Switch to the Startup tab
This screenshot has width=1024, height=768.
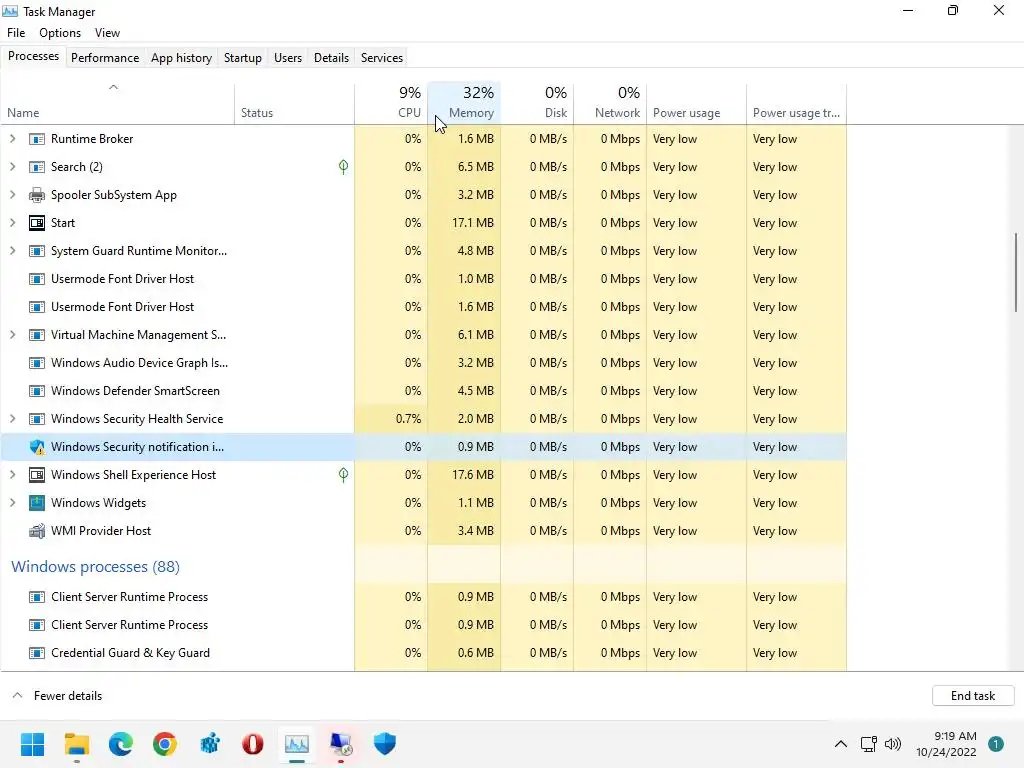243,58
